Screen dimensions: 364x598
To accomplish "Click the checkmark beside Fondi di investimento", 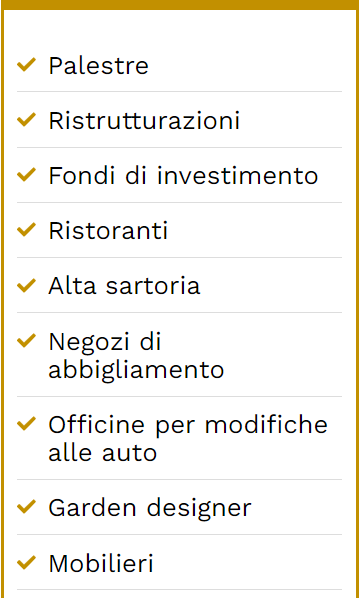I will pyautogui.click(x=26, y=175).
